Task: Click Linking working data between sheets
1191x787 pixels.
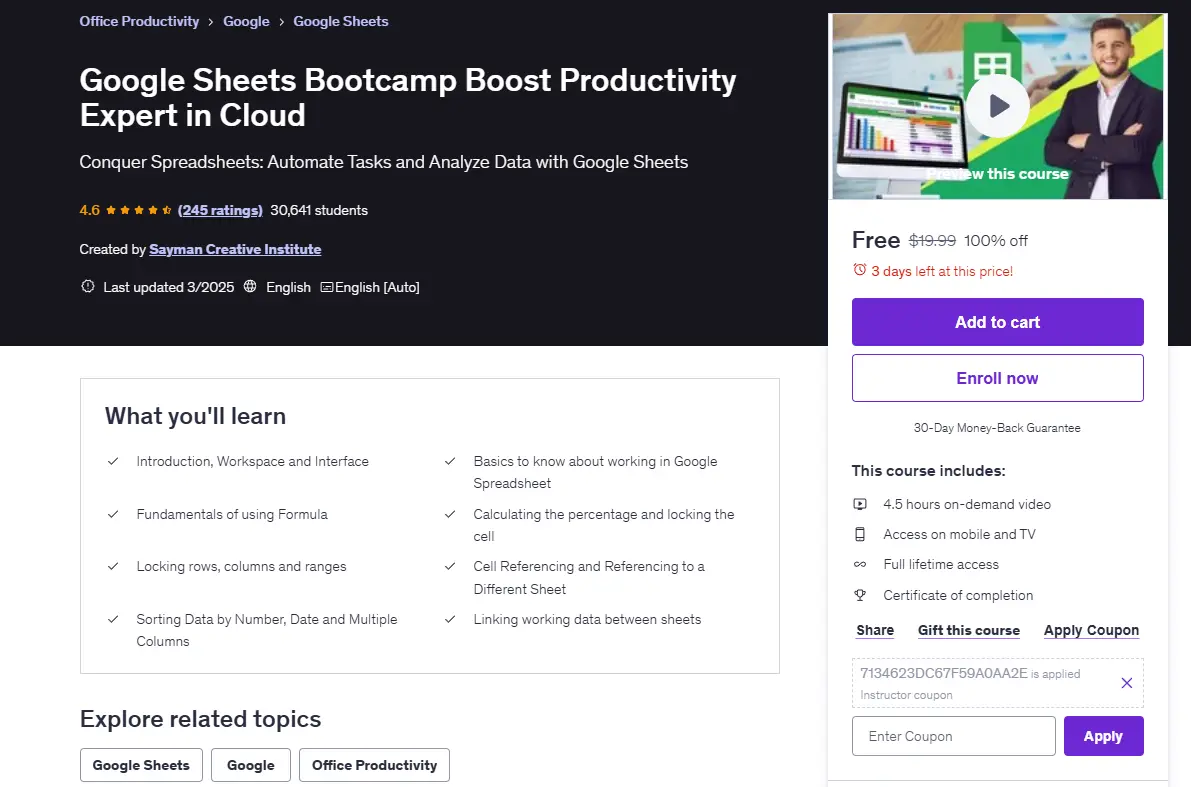Action: [587, 619]
